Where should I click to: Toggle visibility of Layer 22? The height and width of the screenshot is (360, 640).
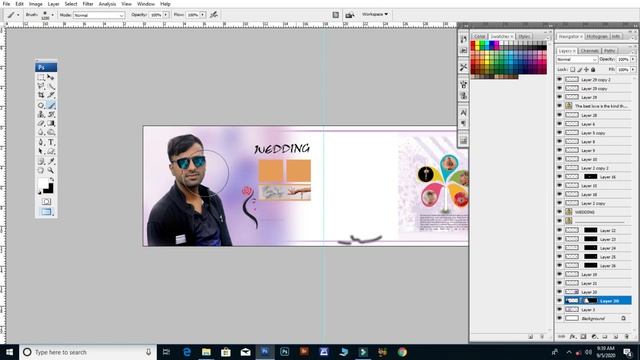(560, 230)
